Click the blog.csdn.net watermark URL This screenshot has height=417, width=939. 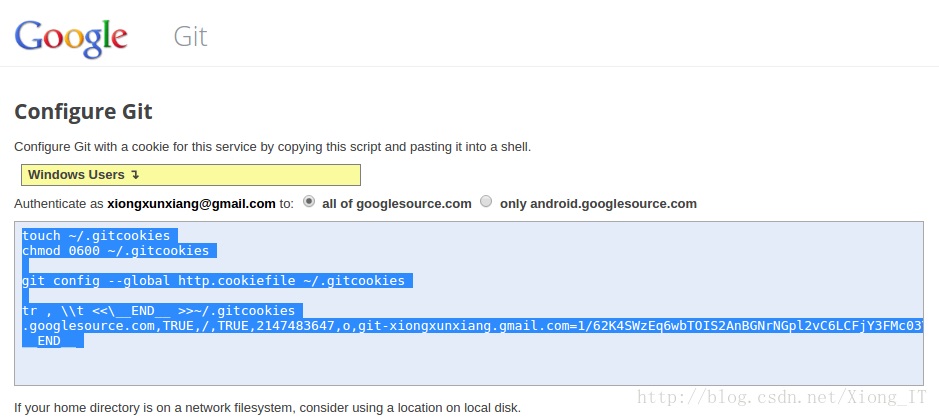coord(782,397)
